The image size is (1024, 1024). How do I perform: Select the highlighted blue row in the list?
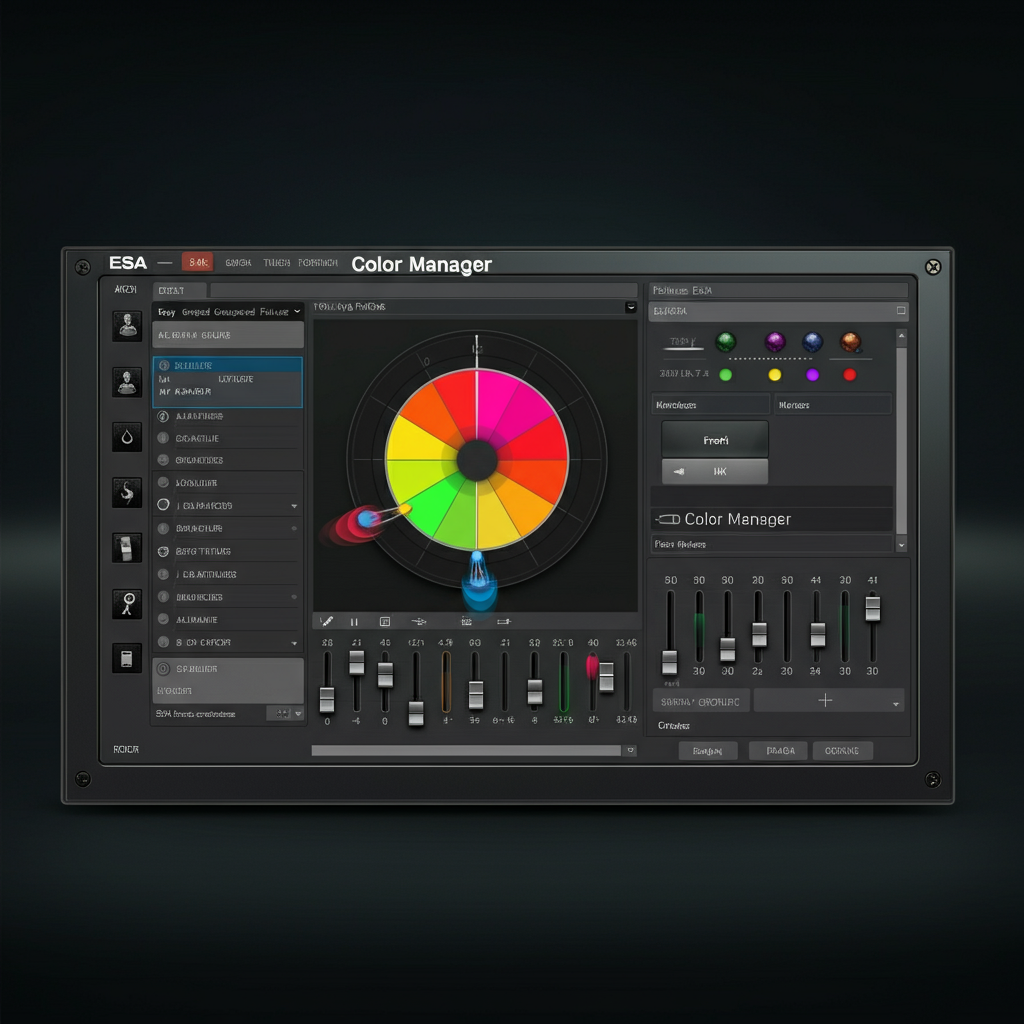tap(227, 382)
